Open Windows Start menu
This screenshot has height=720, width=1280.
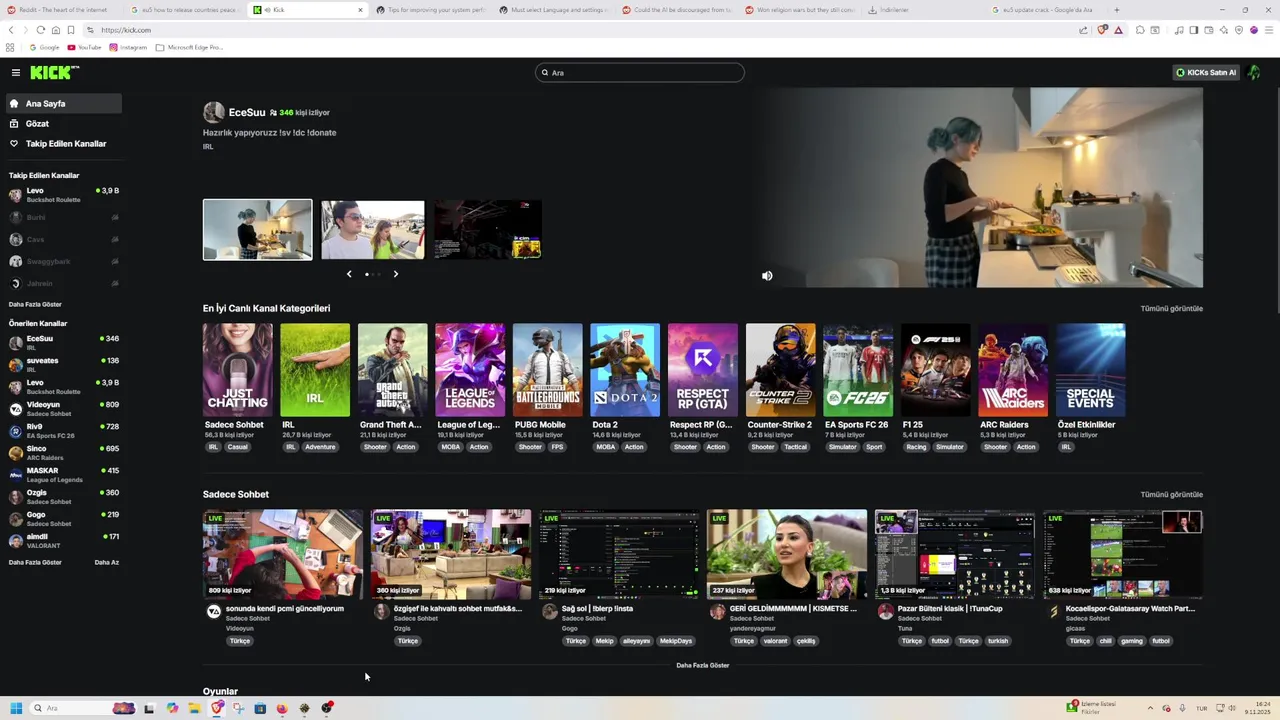point(16,708)
